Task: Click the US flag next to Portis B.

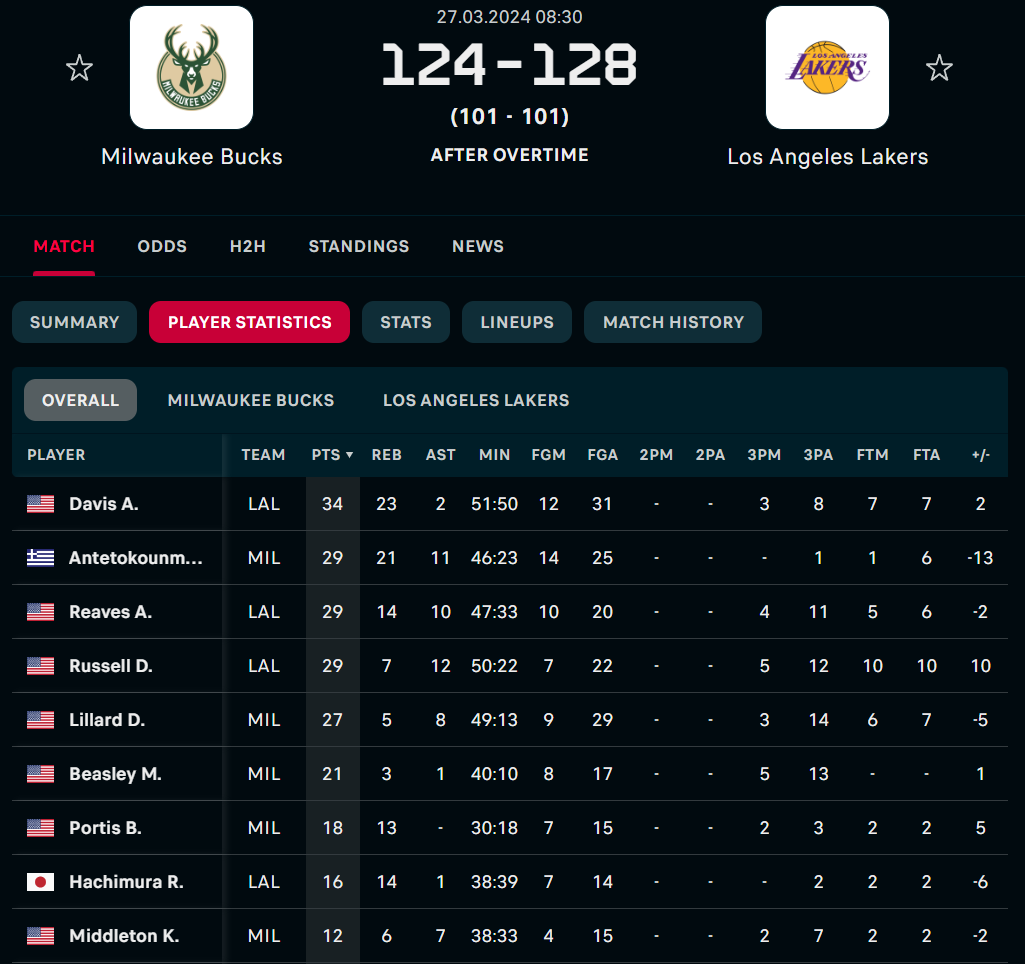Action: [40, 828]
